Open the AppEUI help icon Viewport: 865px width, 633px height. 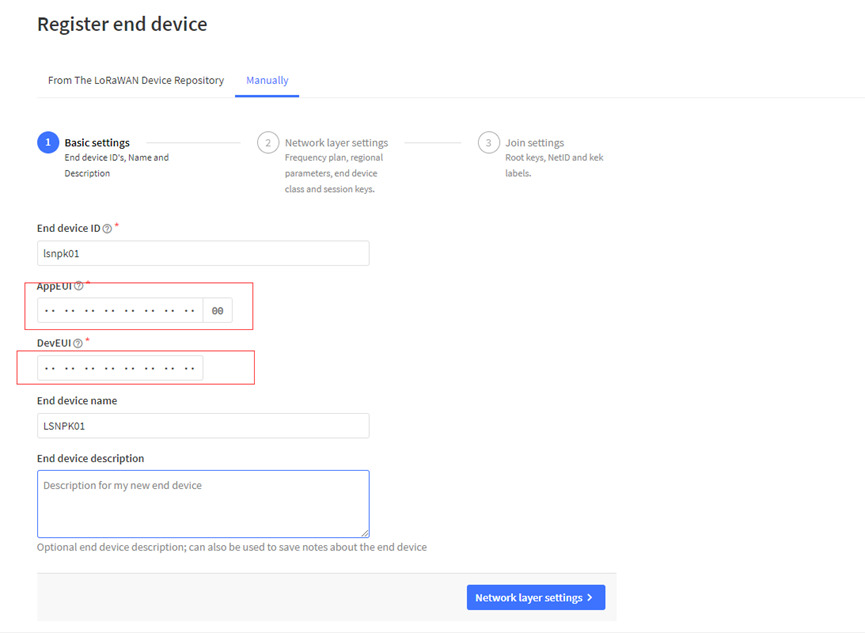[x=79, y=286]
